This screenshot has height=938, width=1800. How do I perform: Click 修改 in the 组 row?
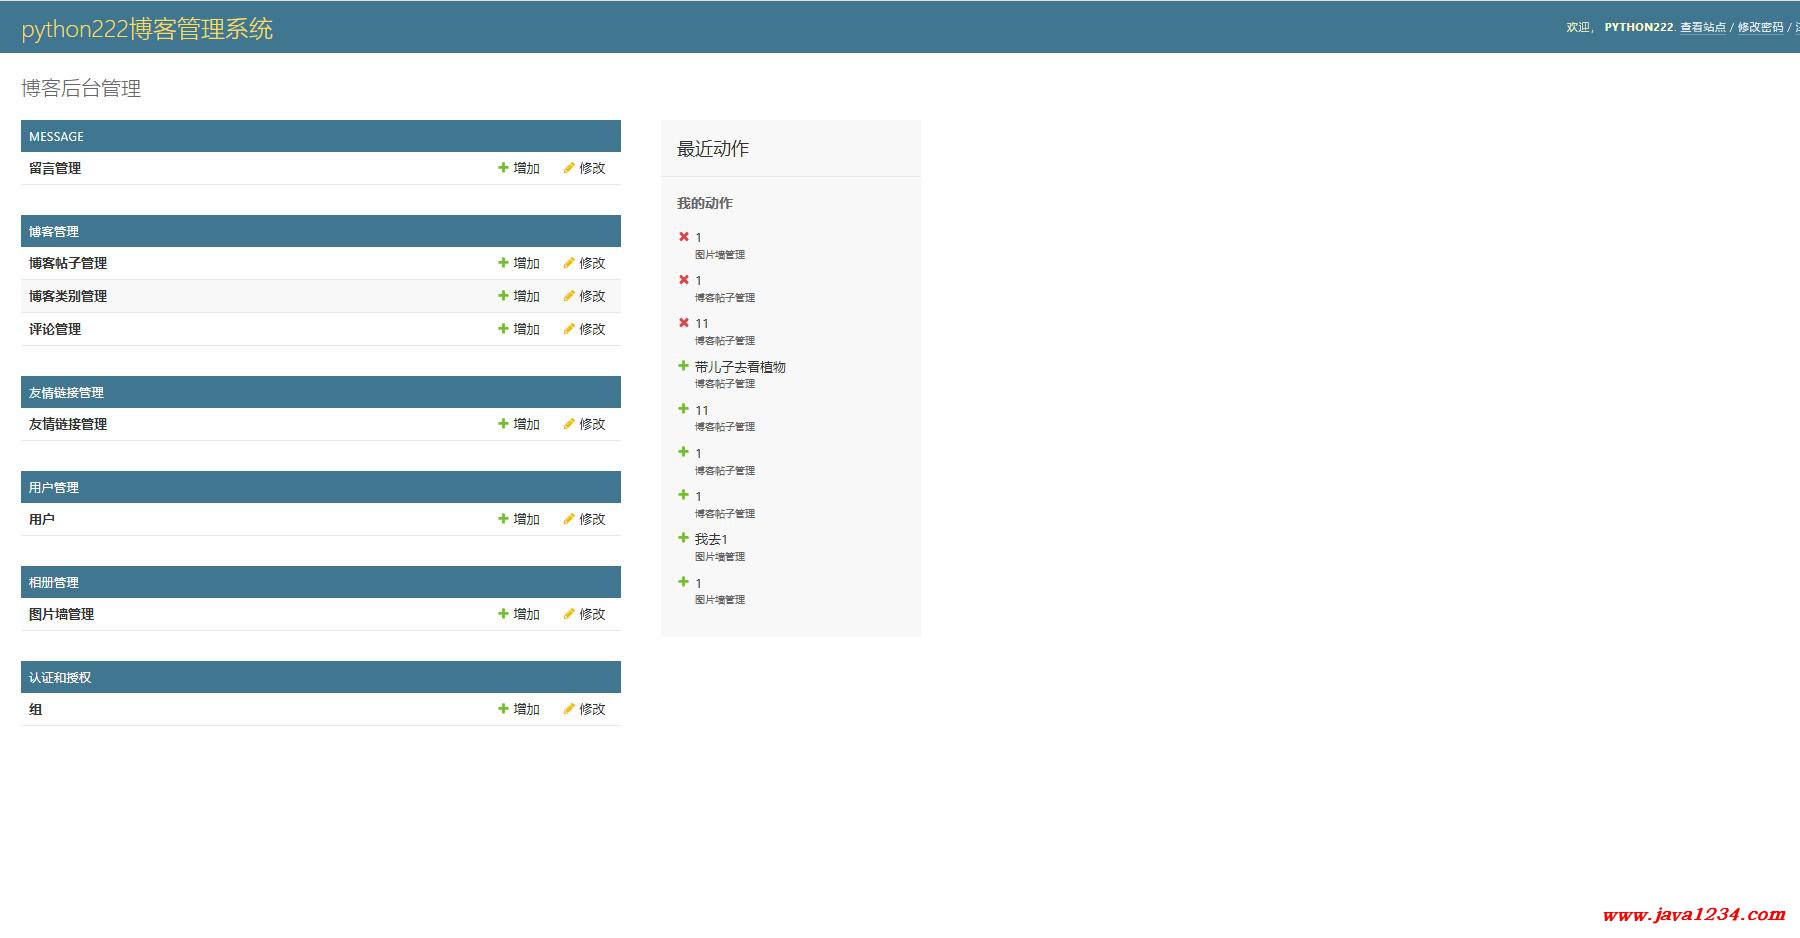point(584,709)
